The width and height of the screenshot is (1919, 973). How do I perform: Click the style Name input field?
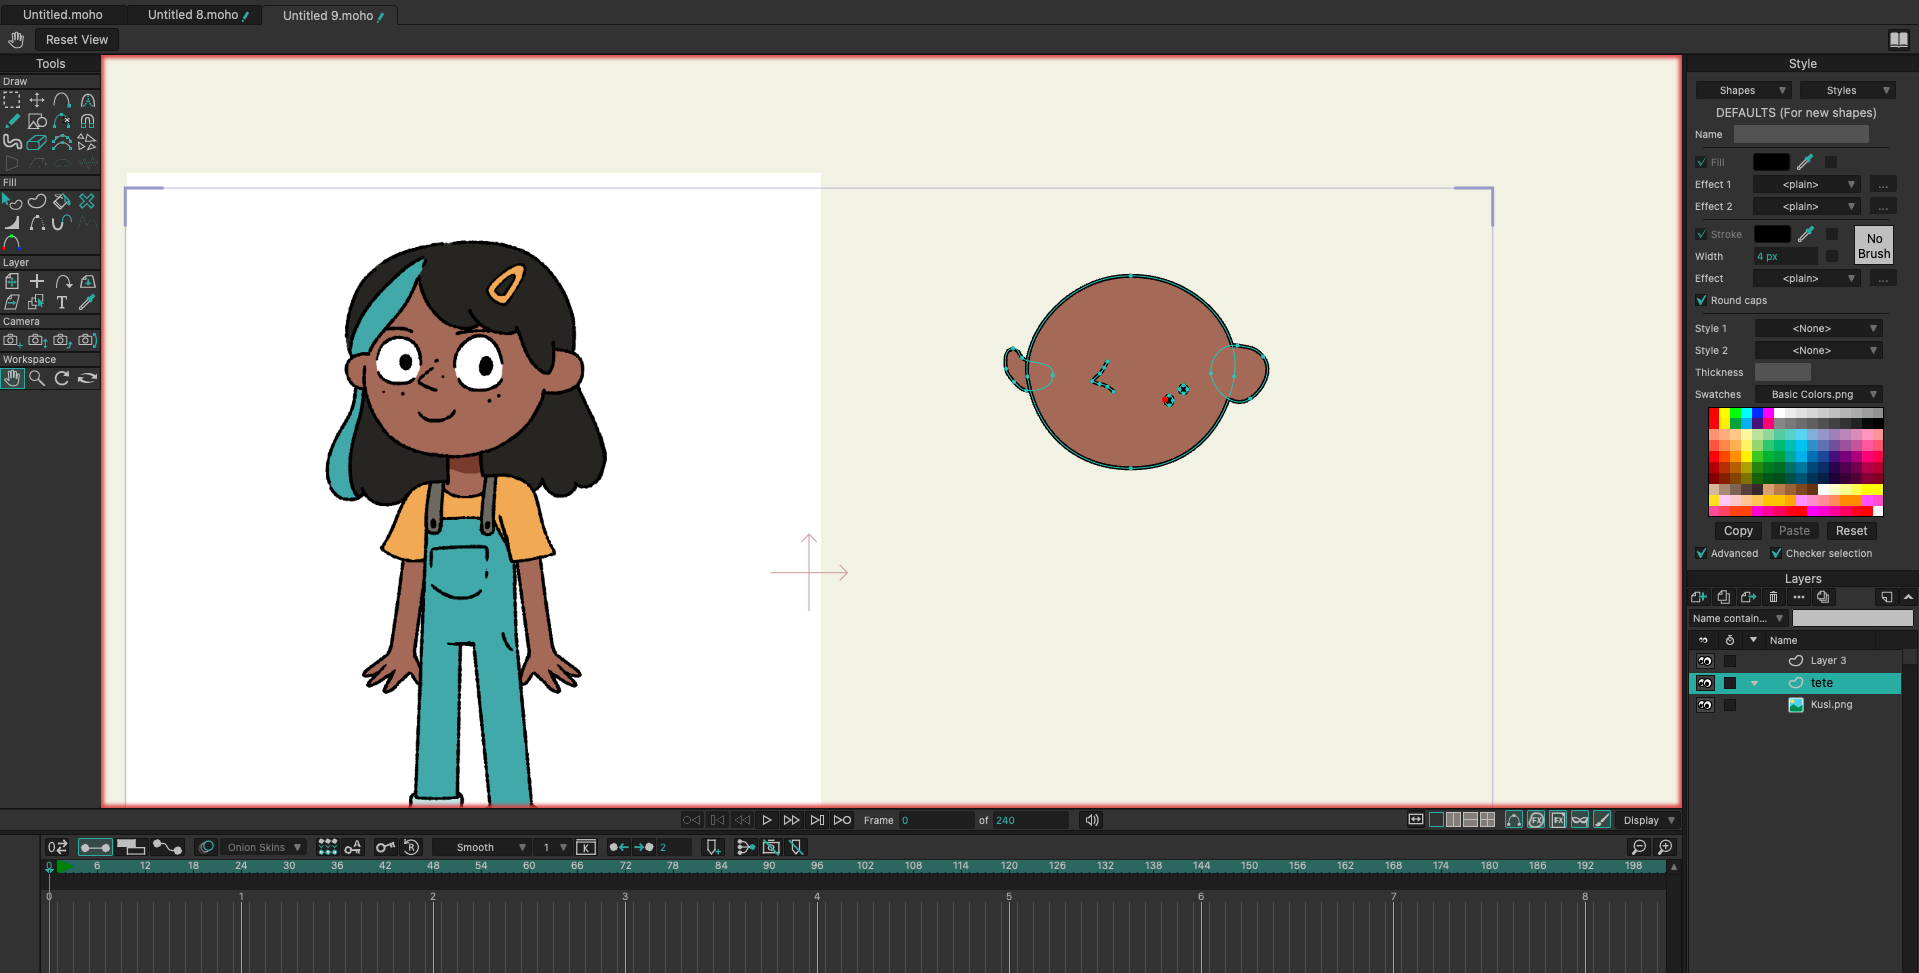[x=1801, y=134]
